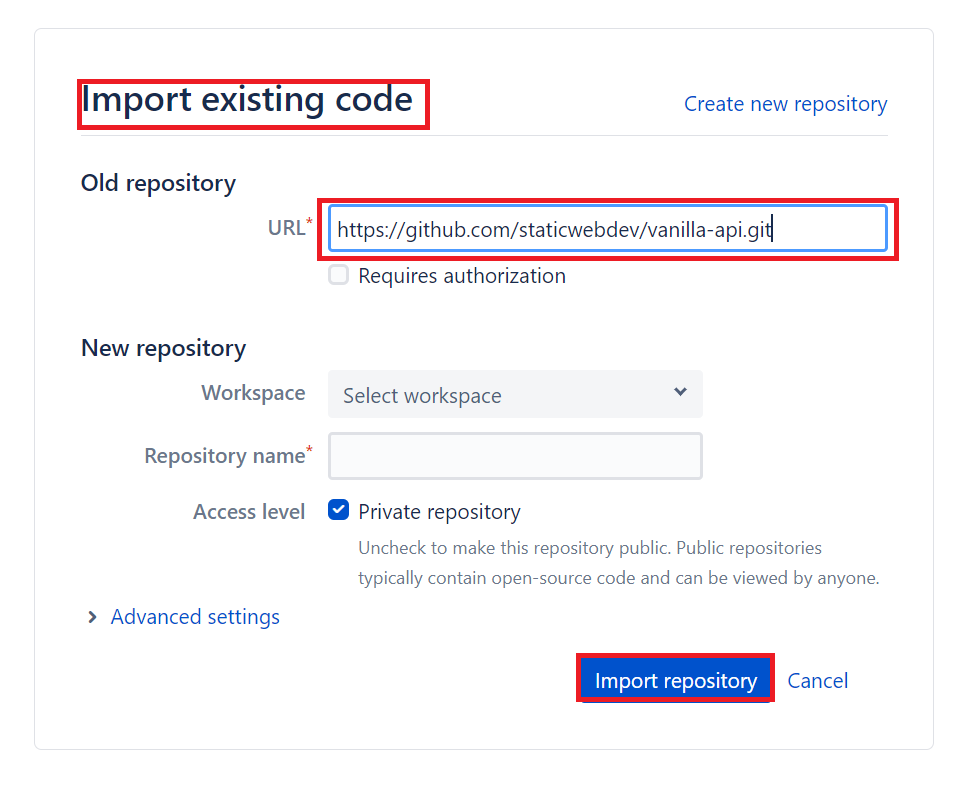Click the Access level label
The image size is (965, 787).
pos(249,512)
